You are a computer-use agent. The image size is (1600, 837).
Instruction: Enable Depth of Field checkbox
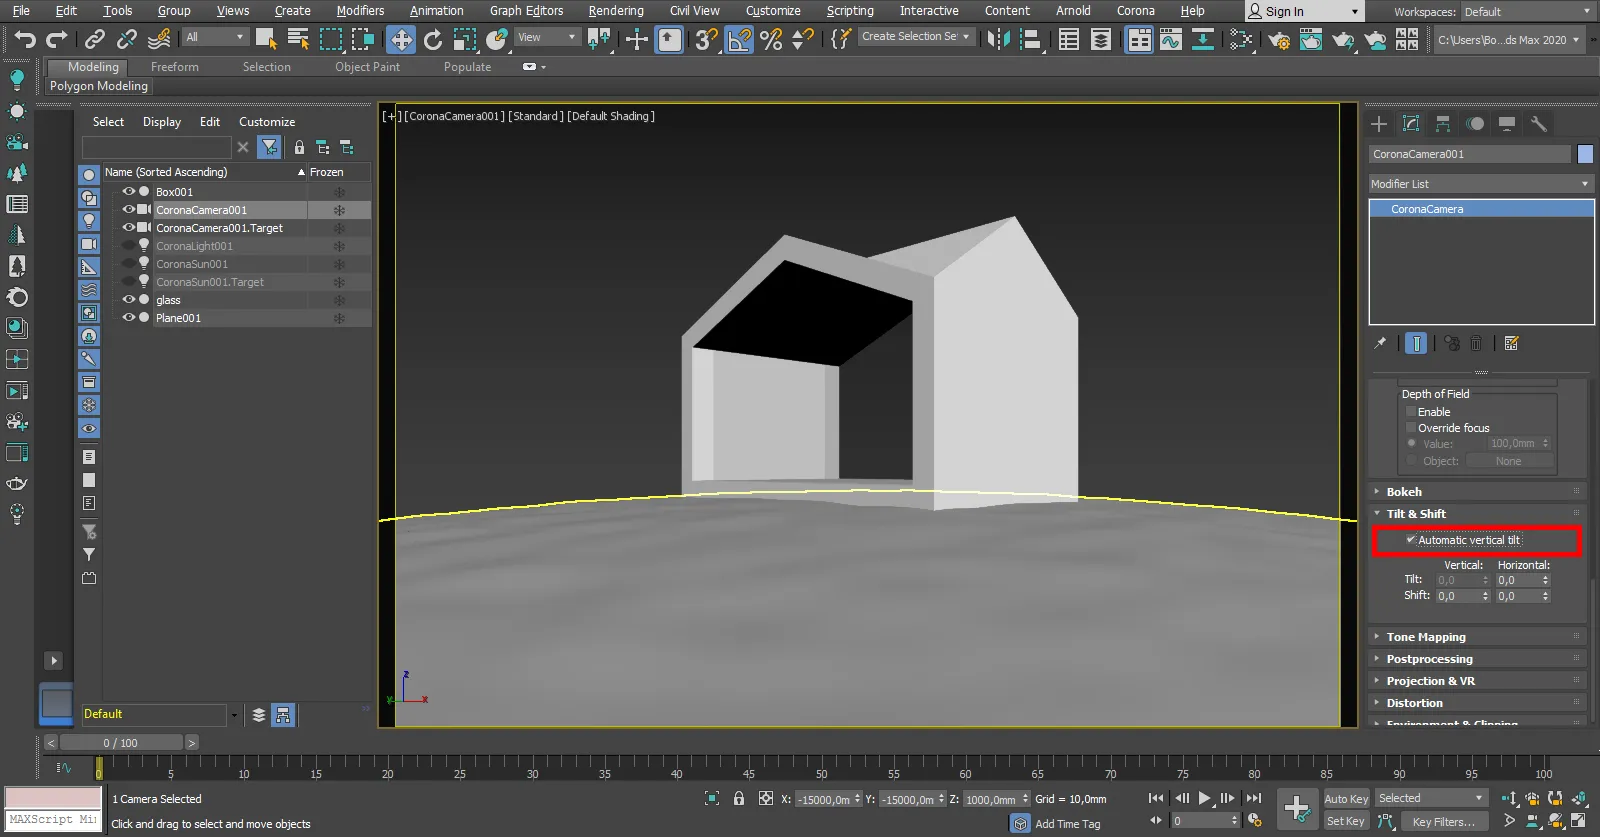pyautogui.click(x=1411, y=412)
